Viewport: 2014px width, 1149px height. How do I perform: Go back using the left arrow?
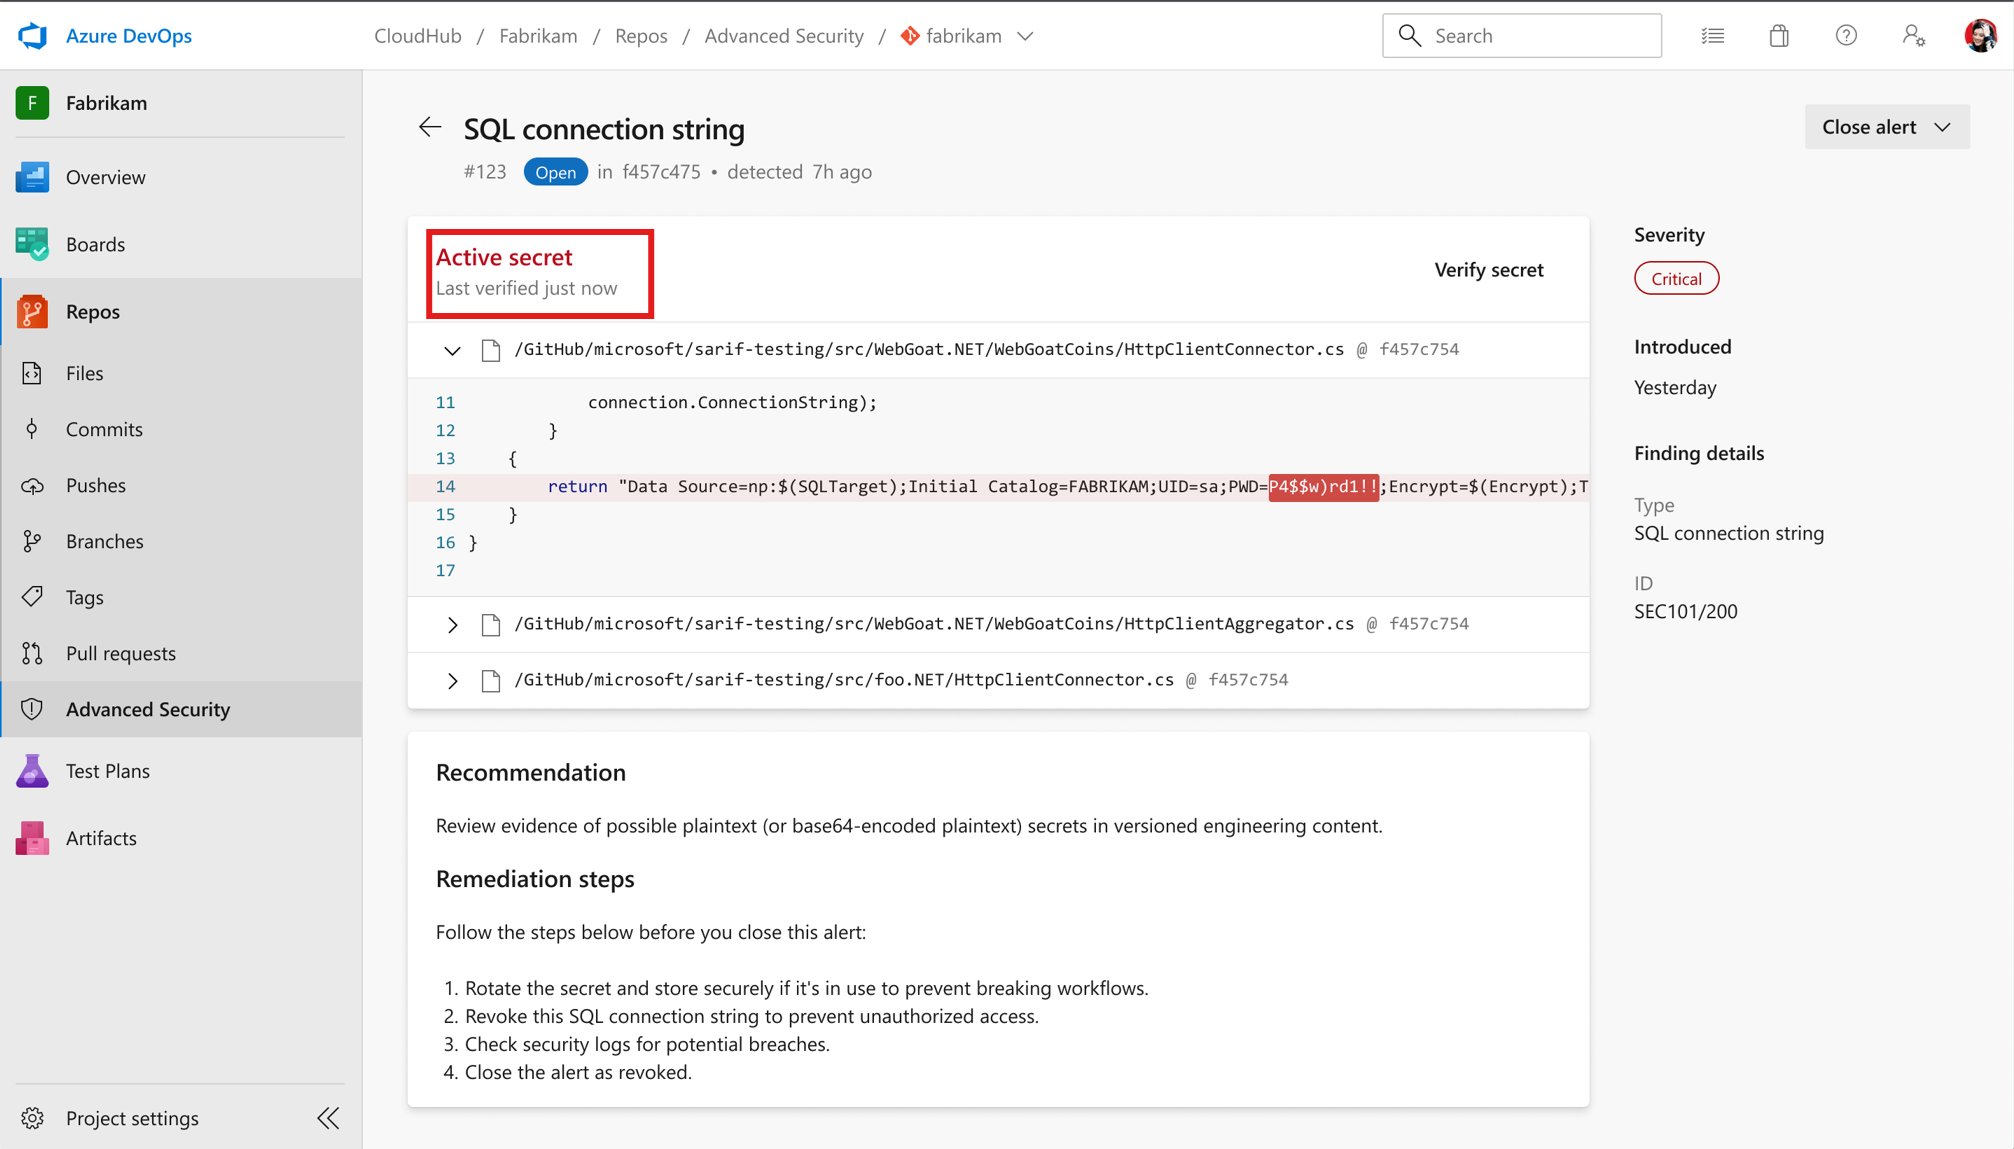[x=430, y=127]
